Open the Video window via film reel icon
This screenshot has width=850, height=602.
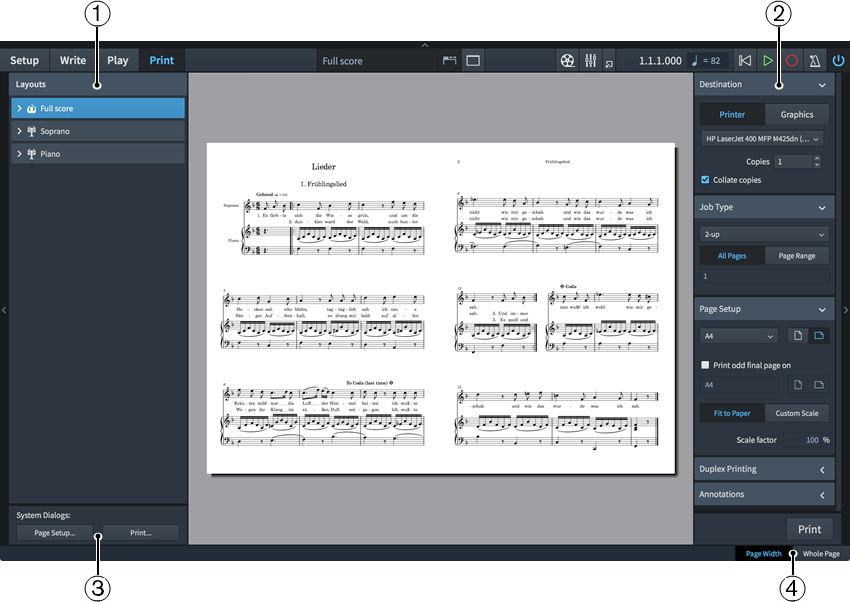click(568, 61)
